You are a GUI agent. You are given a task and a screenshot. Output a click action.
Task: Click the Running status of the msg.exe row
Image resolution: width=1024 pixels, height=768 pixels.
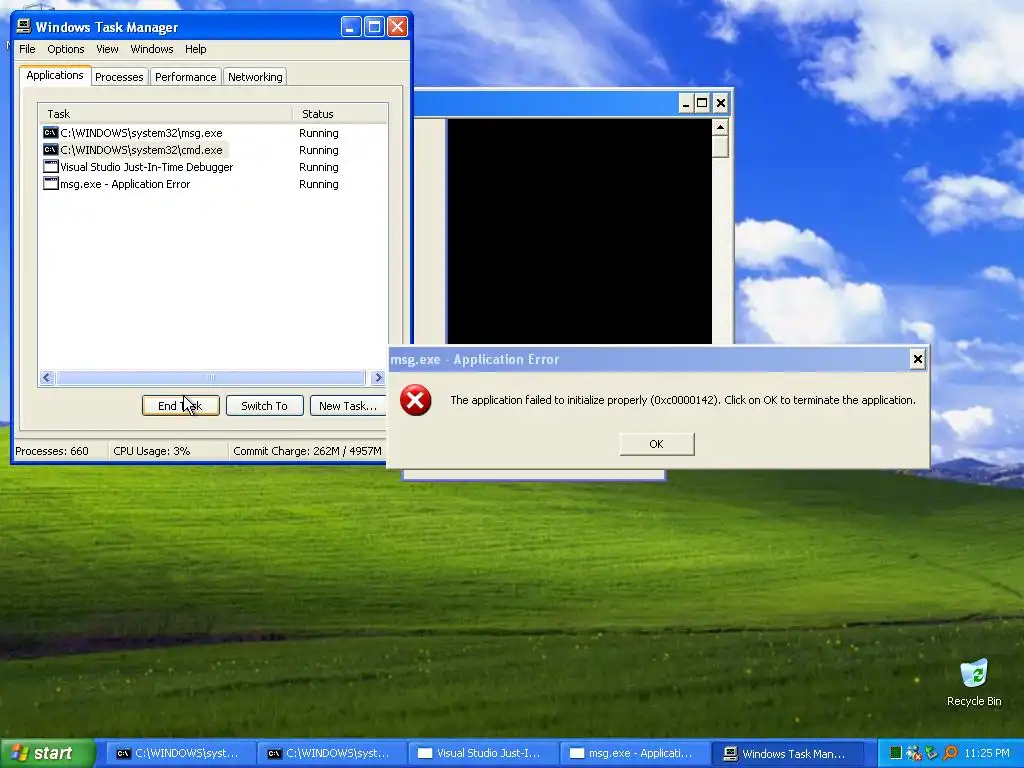coord(319,133)
